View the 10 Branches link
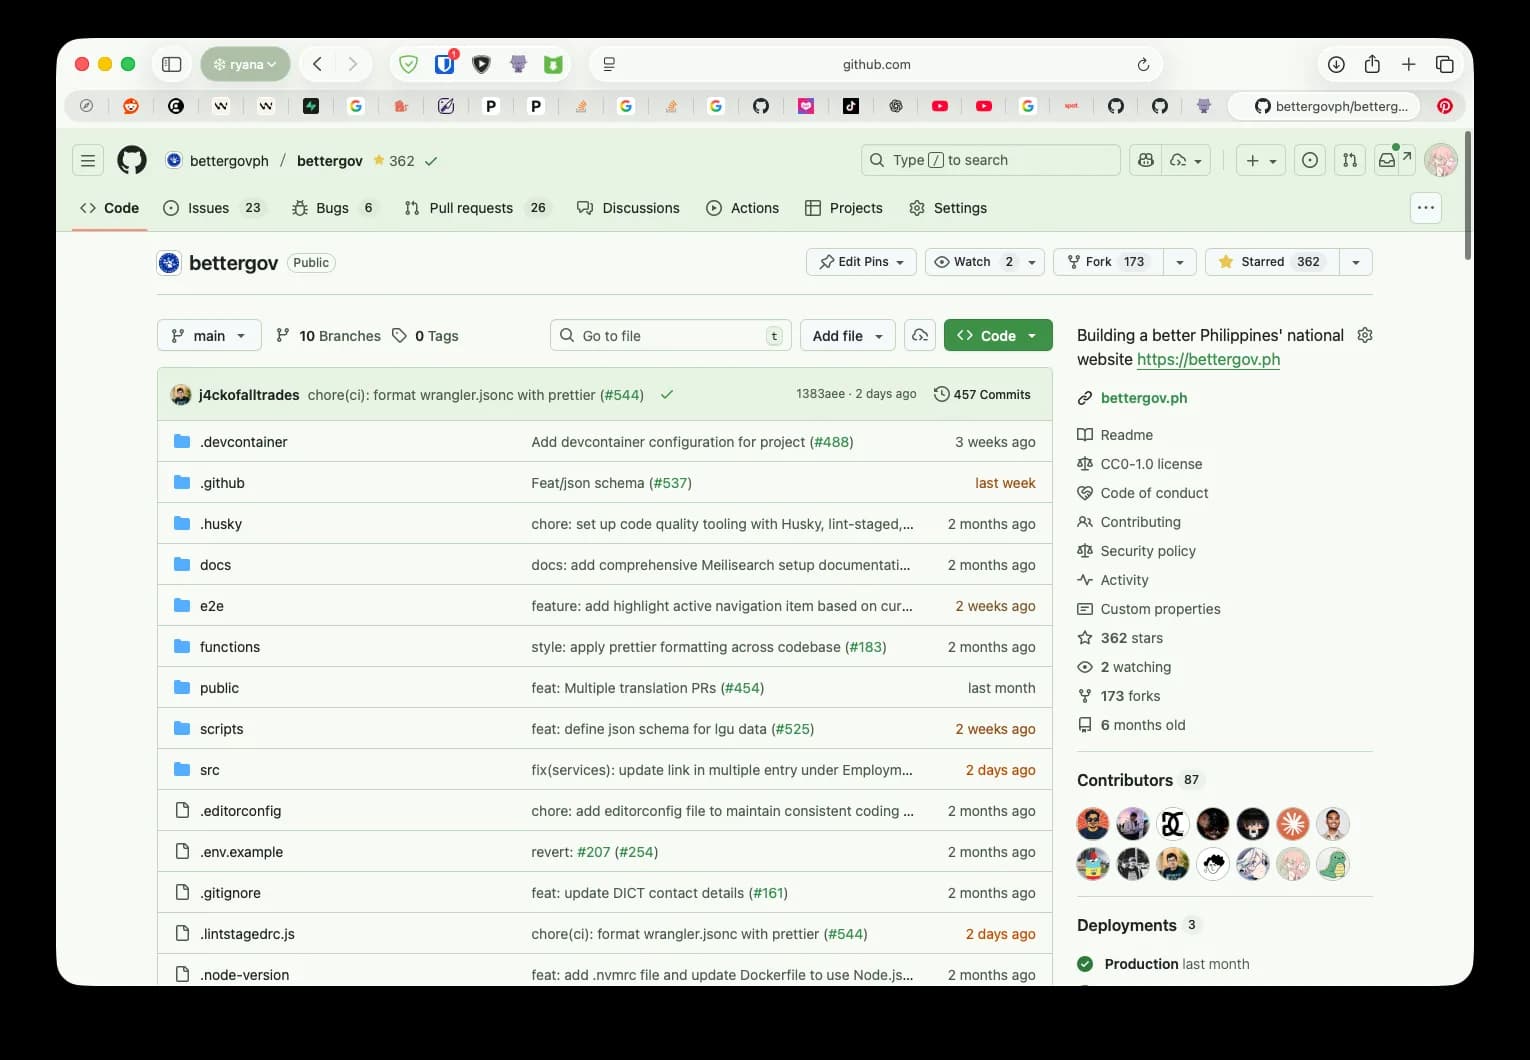1530x1060 pixels. [328, 336]
